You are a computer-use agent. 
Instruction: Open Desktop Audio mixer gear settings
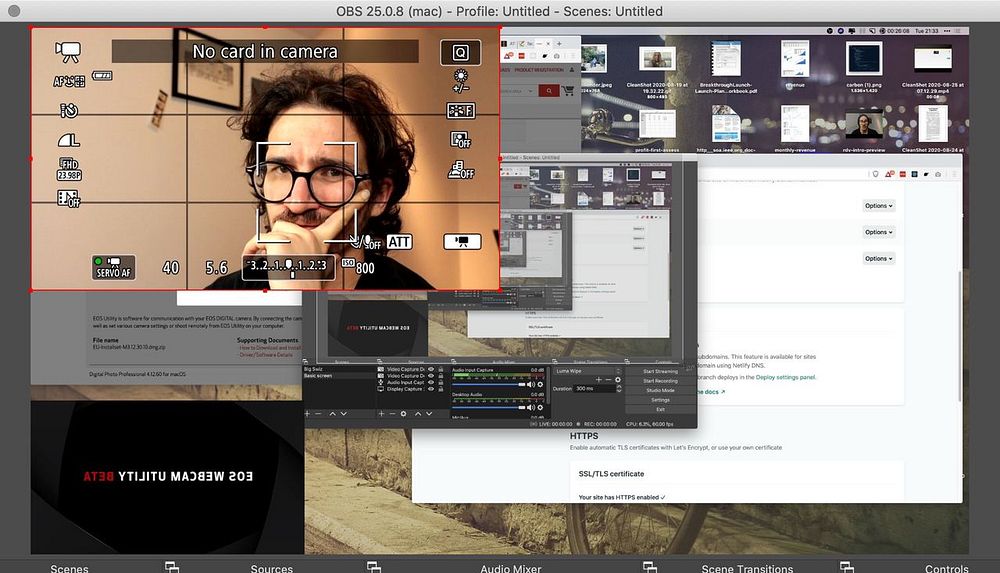coord(540,408)
